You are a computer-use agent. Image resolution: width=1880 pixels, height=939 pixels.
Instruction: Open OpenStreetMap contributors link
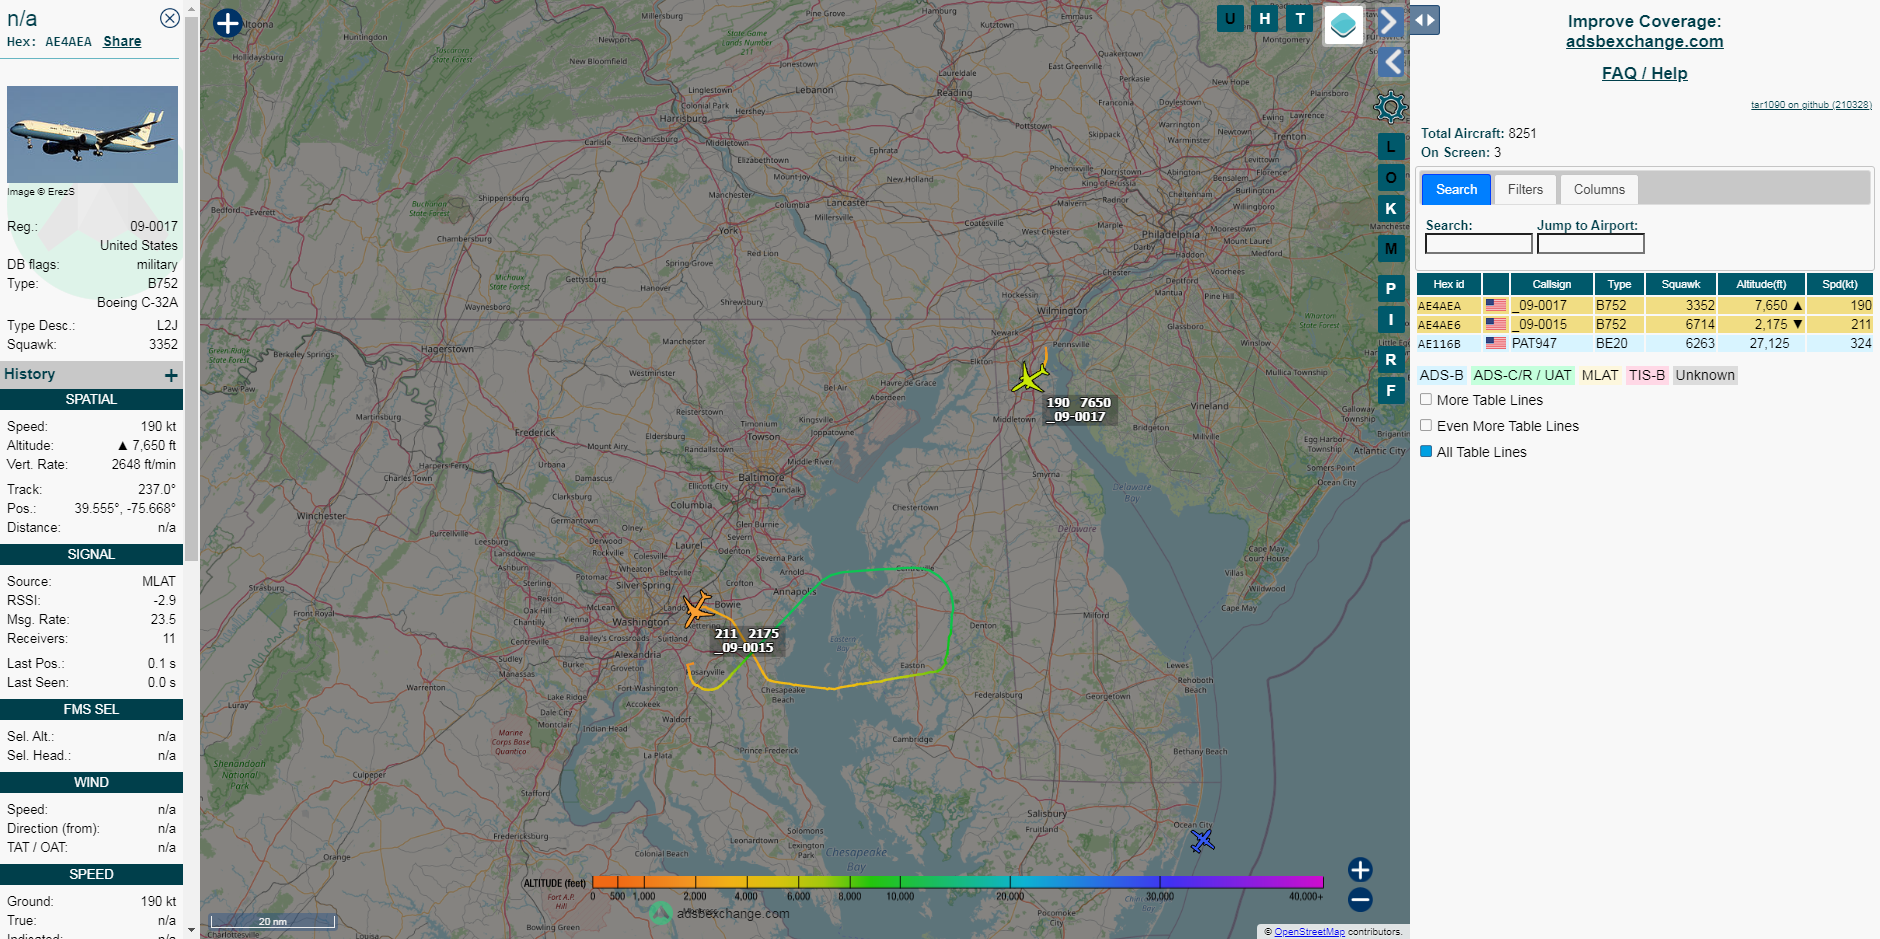point(1309,932)
